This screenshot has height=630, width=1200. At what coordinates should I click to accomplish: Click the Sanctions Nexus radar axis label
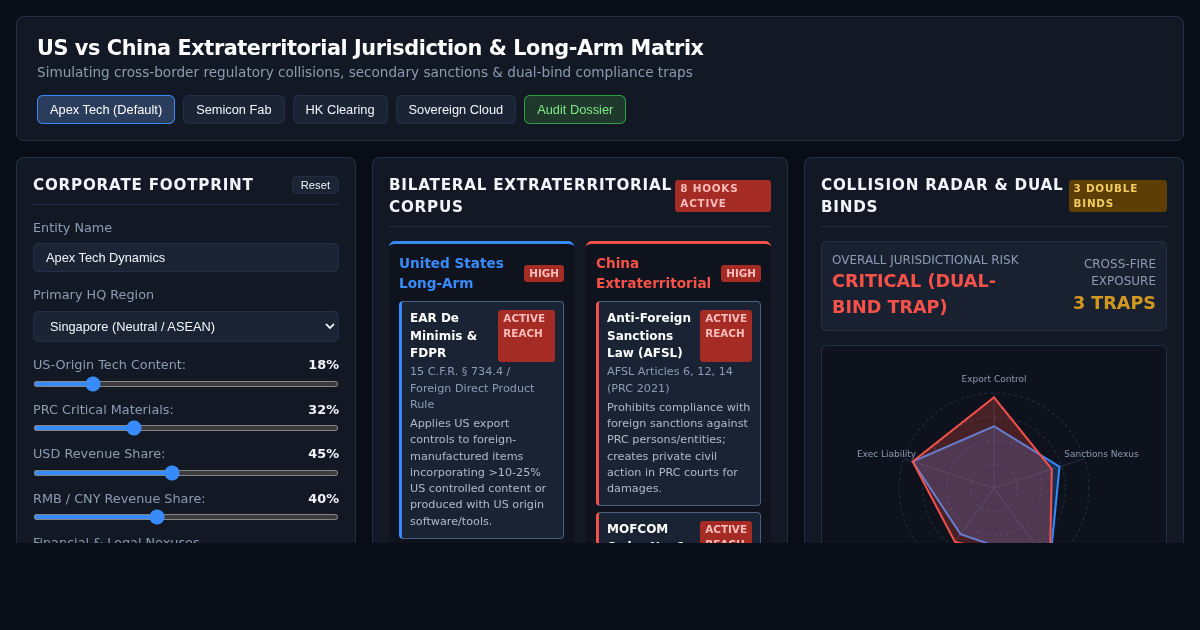pyautogui.click(x=1101, y=454)
